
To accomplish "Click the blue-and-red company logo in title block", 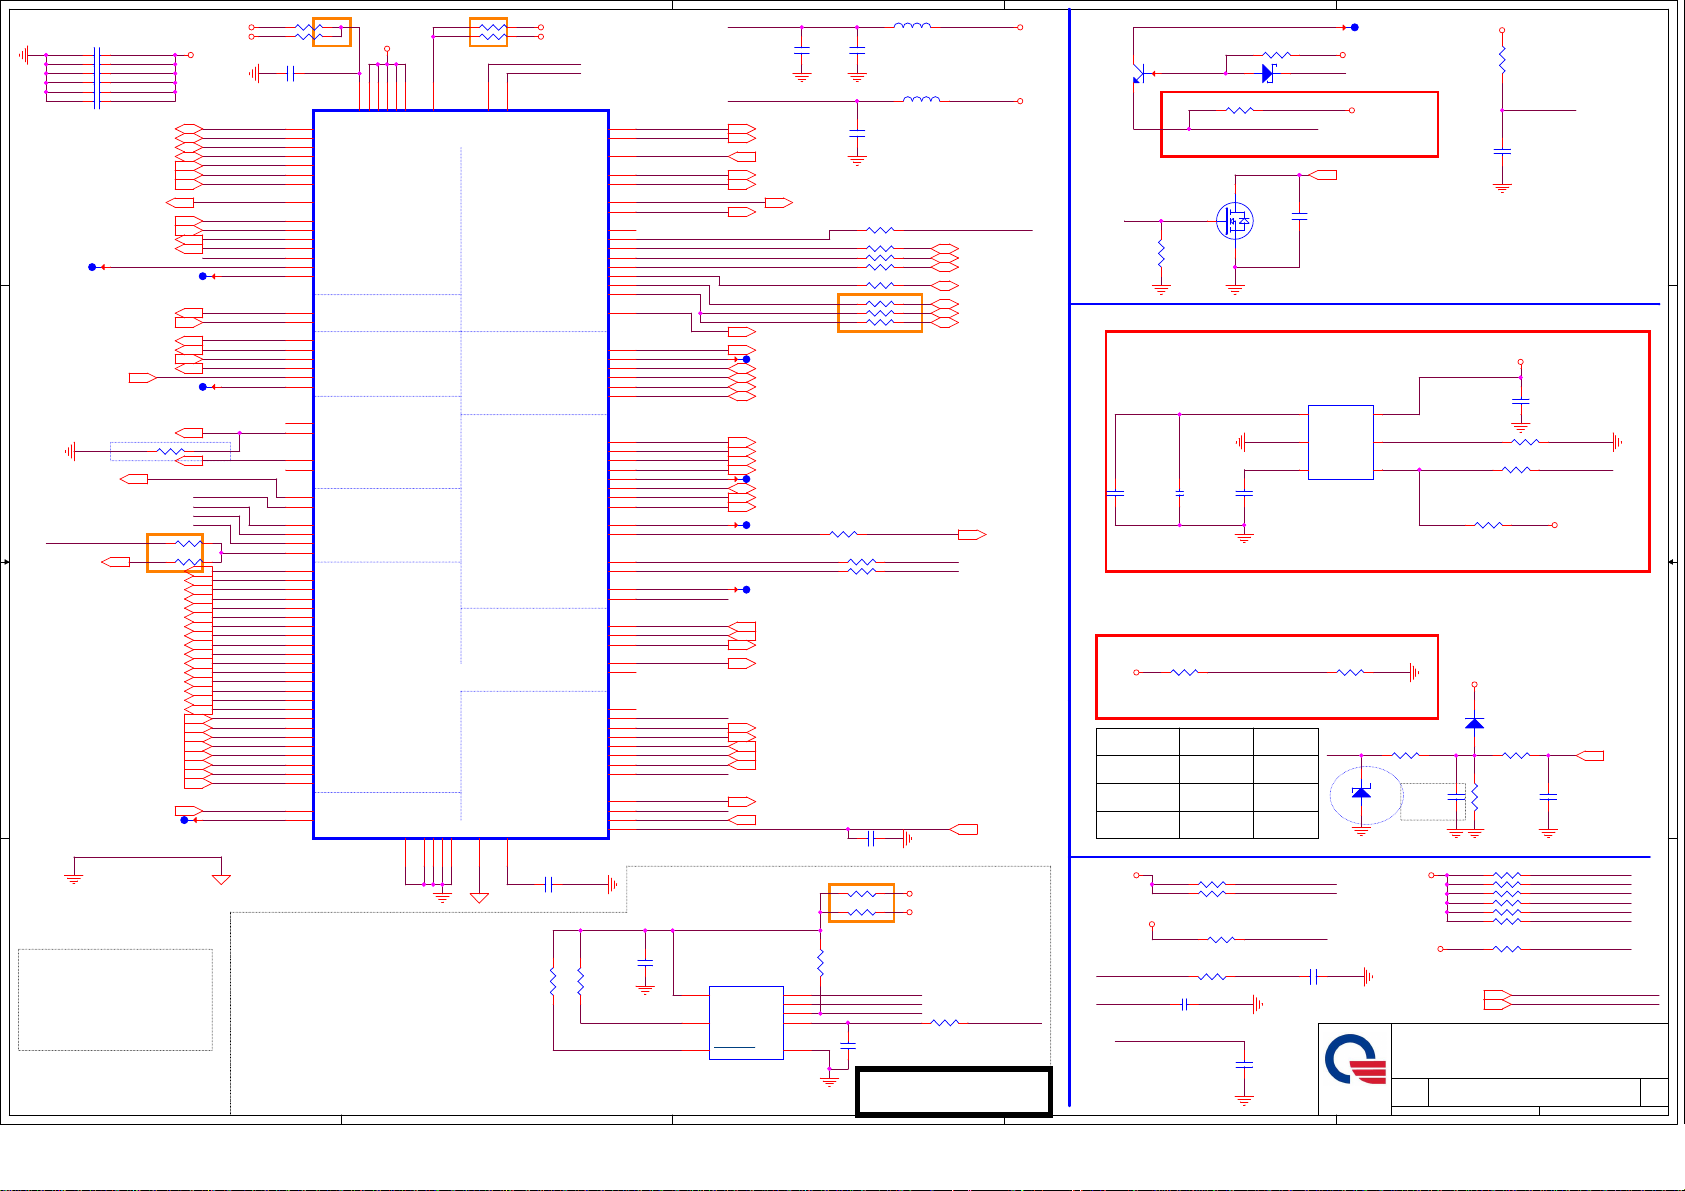I will [1355, 1060].
